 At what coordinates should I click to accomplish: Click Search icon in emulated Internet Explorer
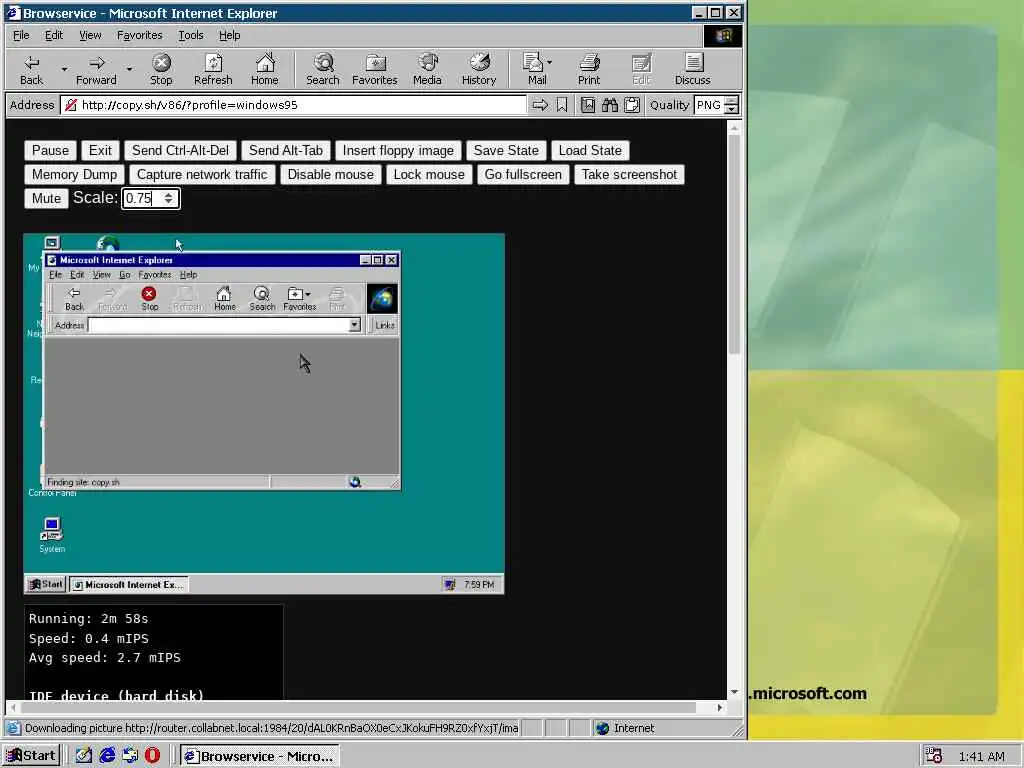coord(262,298)
